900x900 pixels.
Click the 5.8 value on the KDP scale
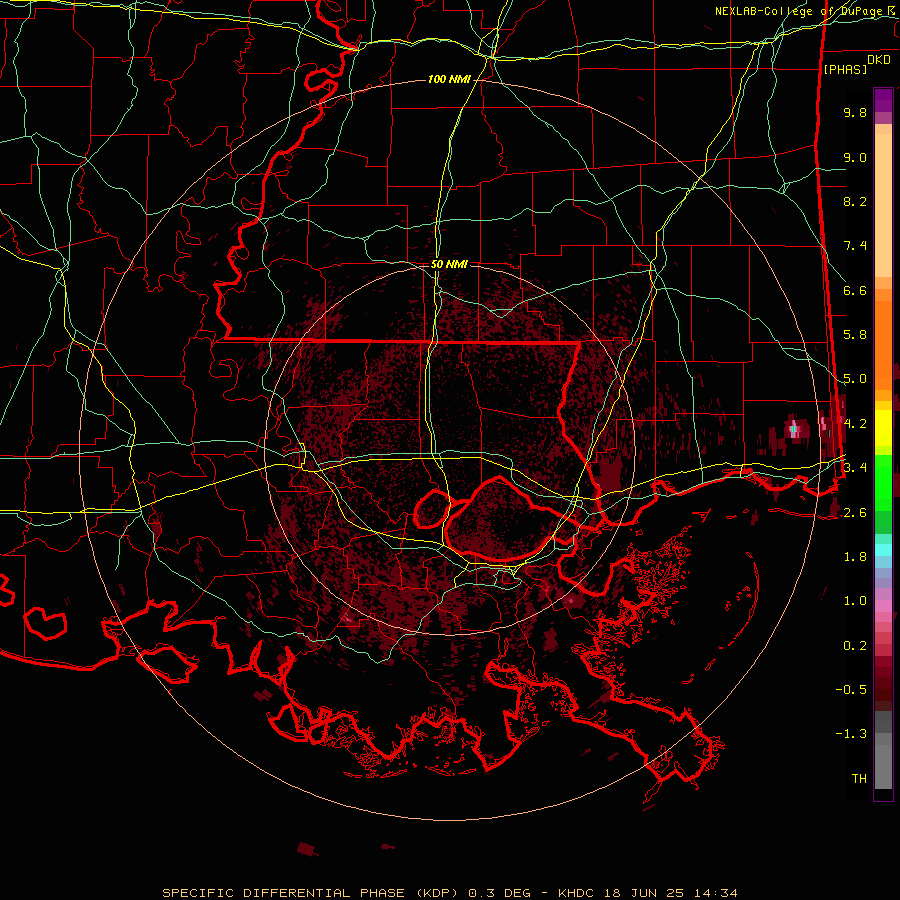click(x=855, y=335)
